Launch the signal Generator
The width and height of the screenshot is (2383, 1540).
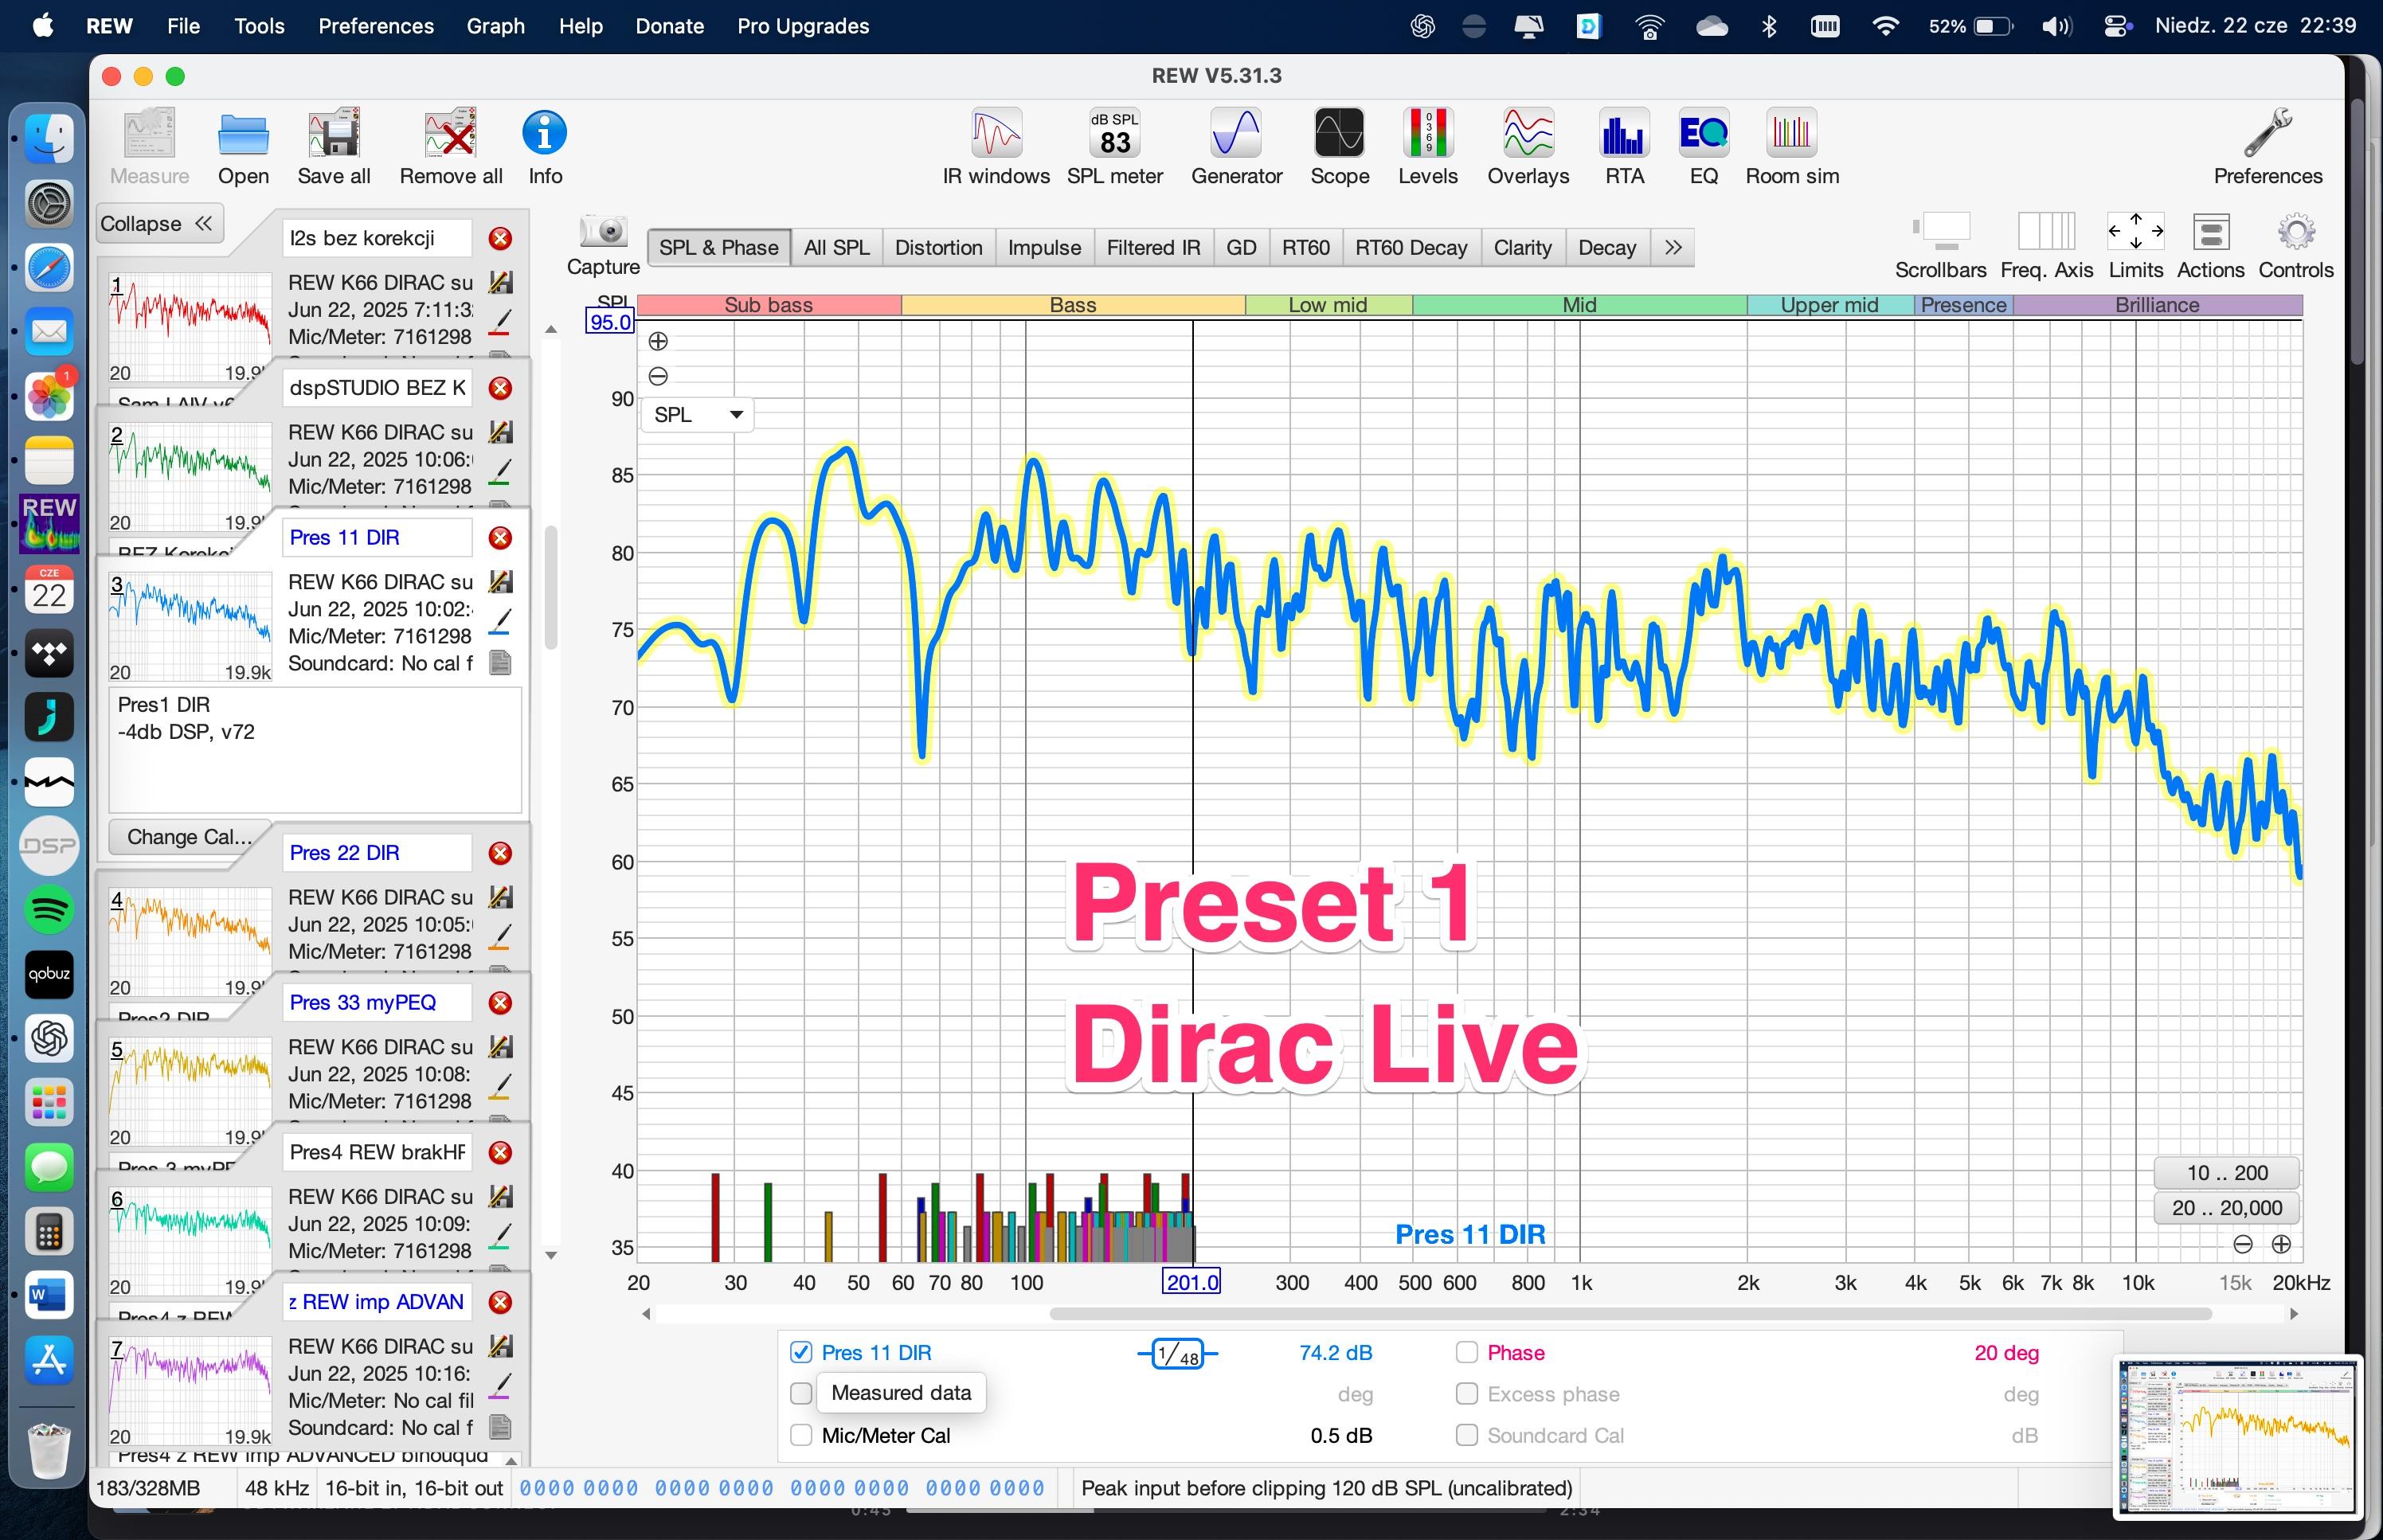click(x=1236, y=147)
